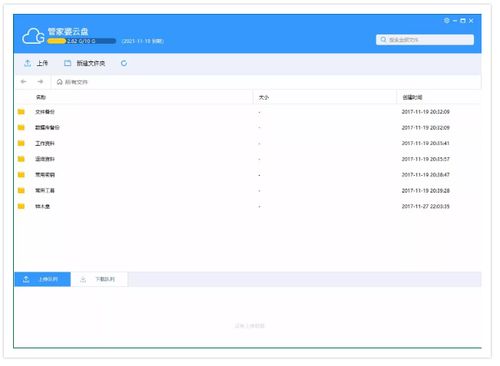The width and height of the screenshot is (500, 366).
Task: Click date 2017-11-27 22:03:35
Action: pyautogui.click(x=426, y=206)
